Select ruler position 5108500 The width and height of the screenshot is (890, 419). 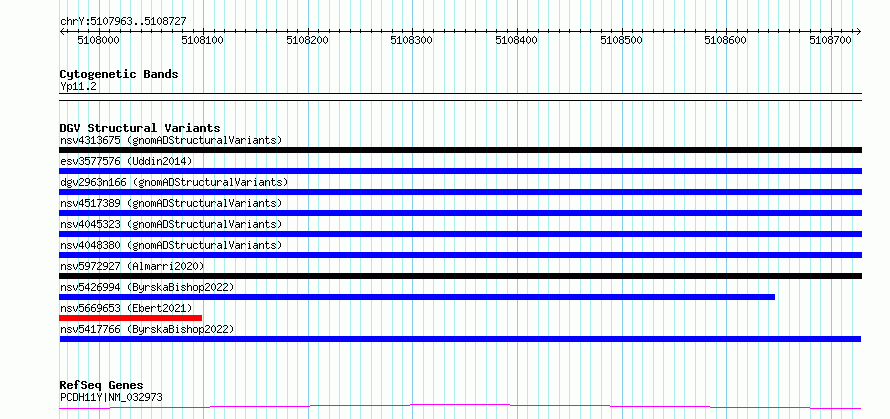click(621, 40)
